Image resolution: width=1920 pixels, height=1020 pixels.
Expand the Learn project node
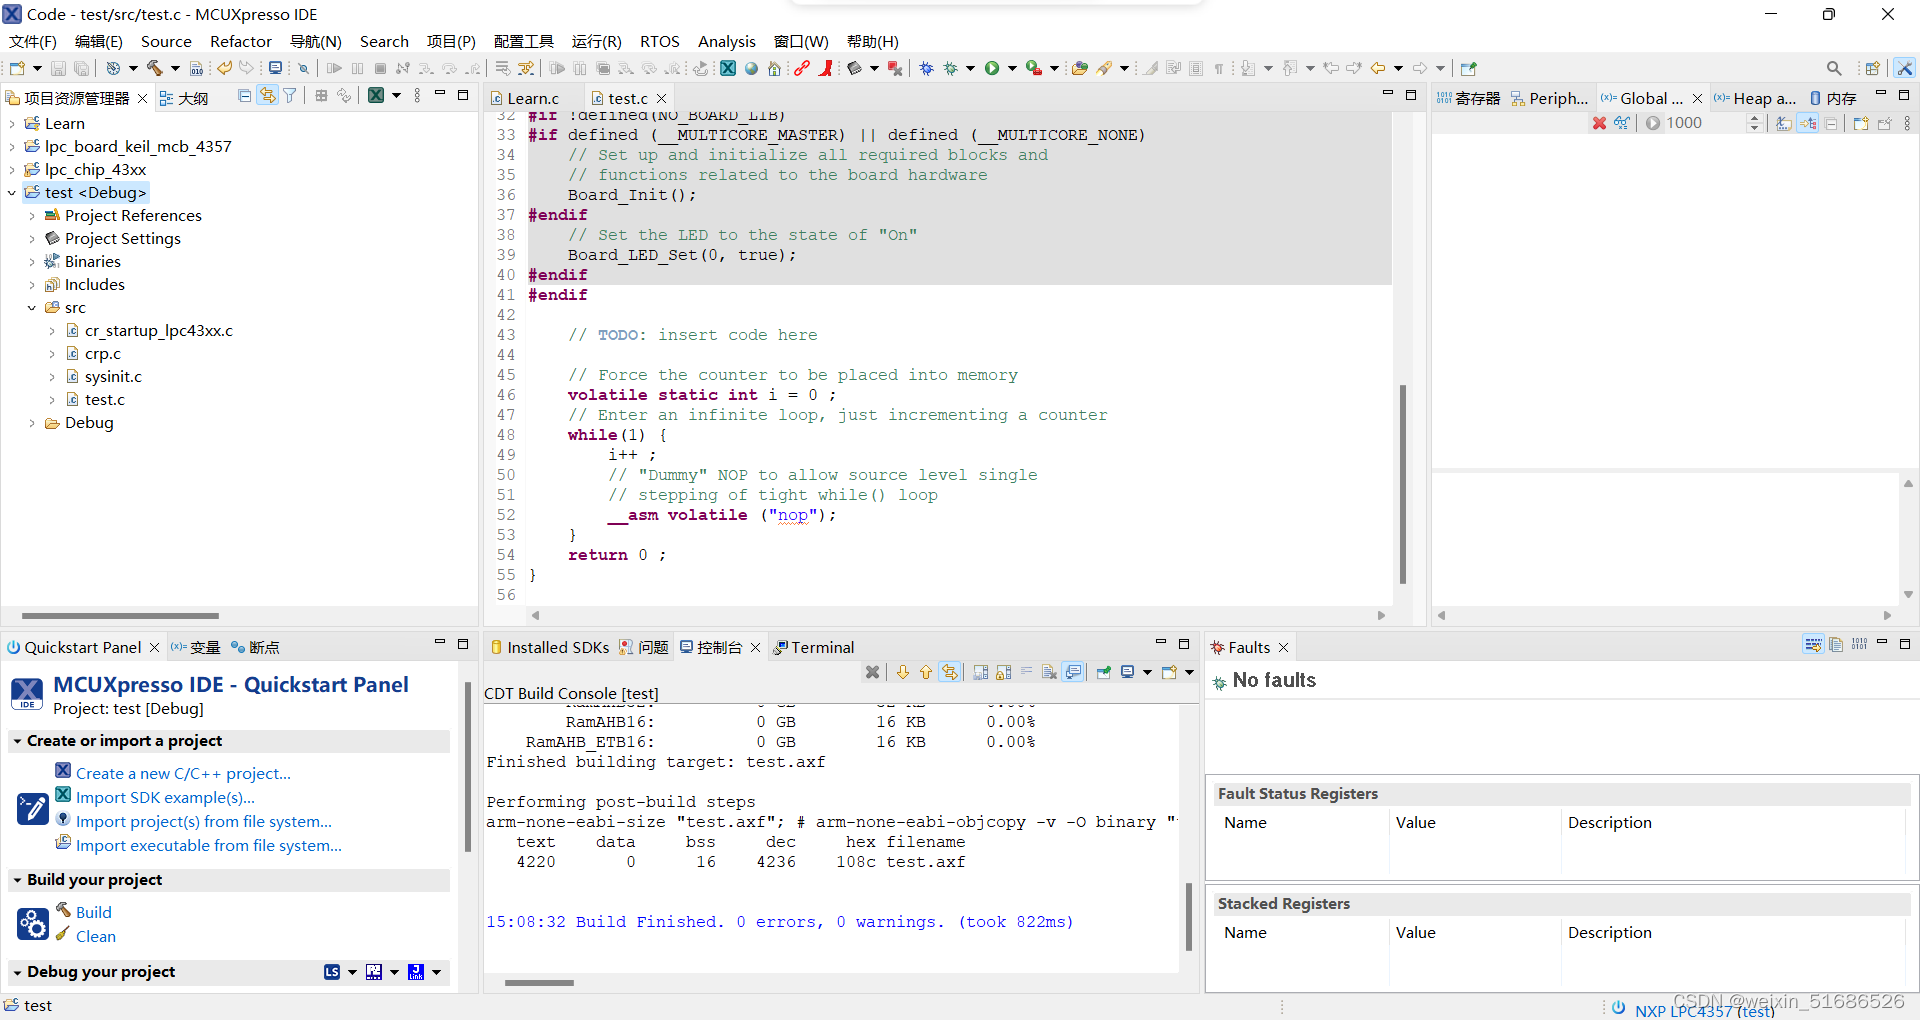coord(12,124)
